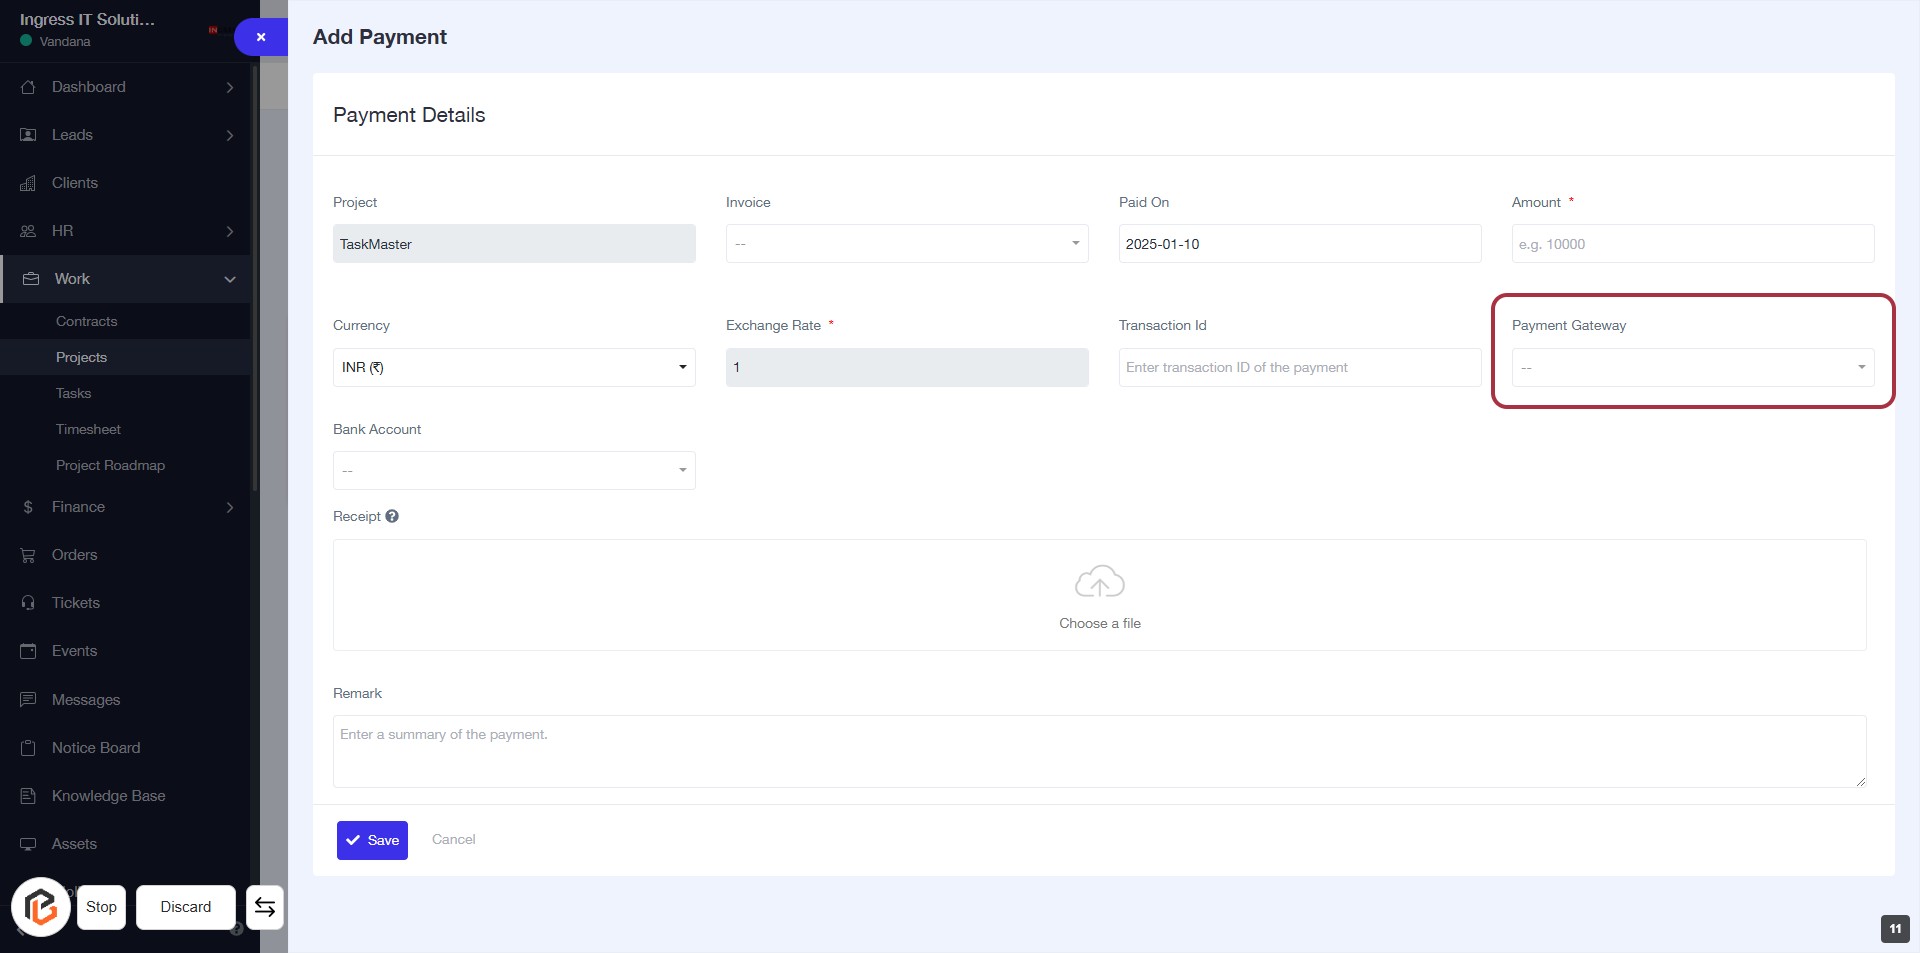Close the Add Payment panel with X

point(261,37)
